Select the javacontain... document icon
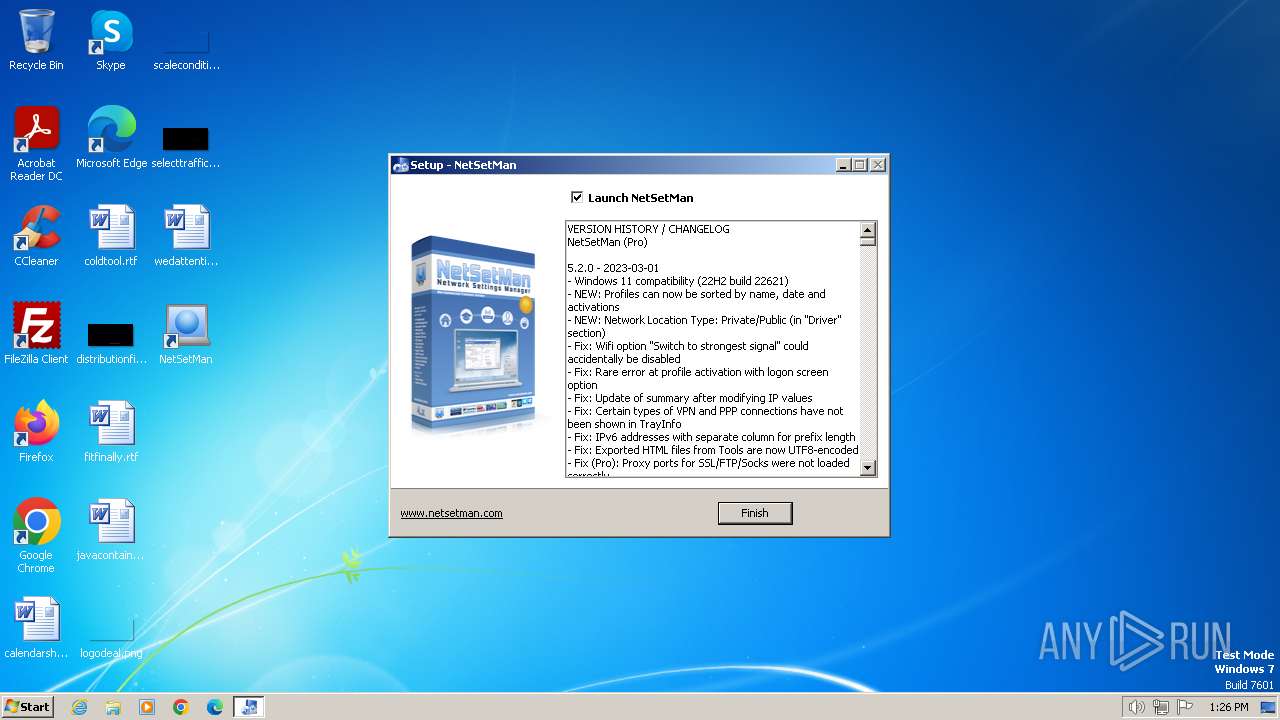This screenshot has width=1280, height=720. [111, 530]
